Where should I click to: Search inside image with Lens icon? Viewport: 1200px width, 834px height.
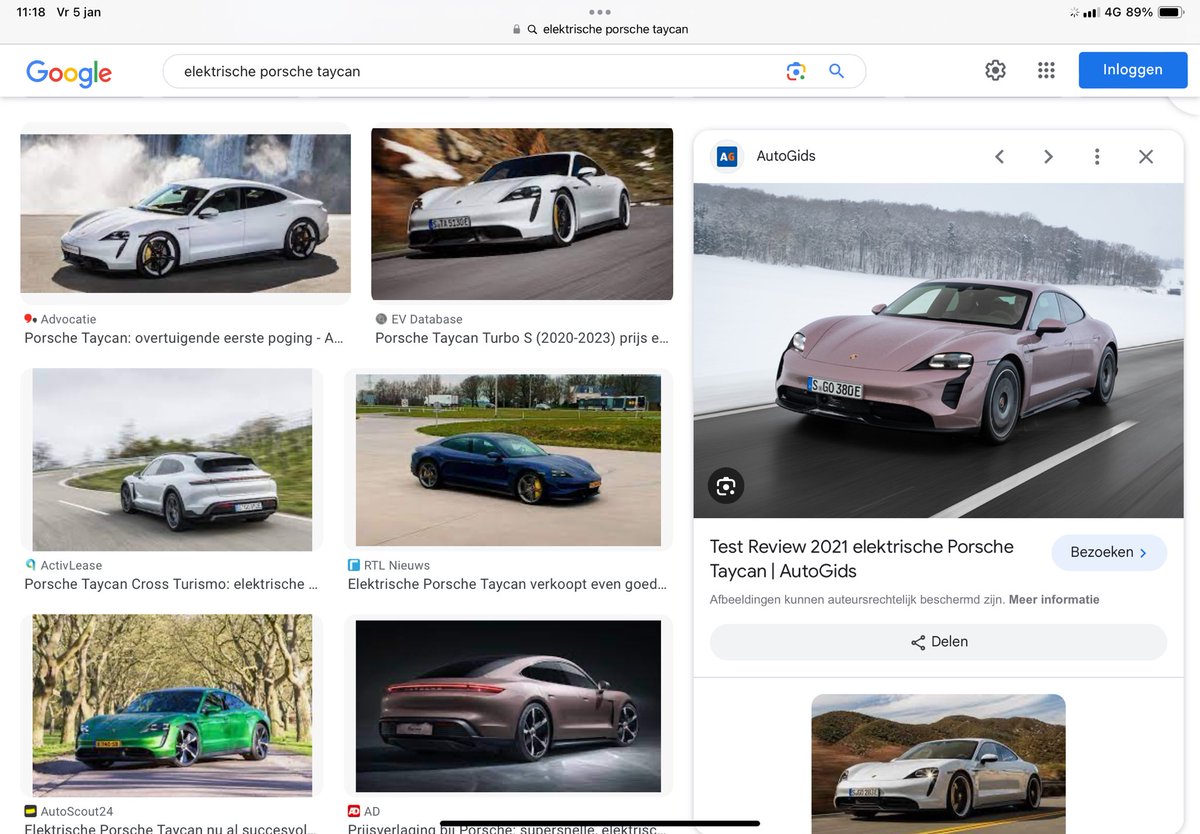click(x=726, y=486)
